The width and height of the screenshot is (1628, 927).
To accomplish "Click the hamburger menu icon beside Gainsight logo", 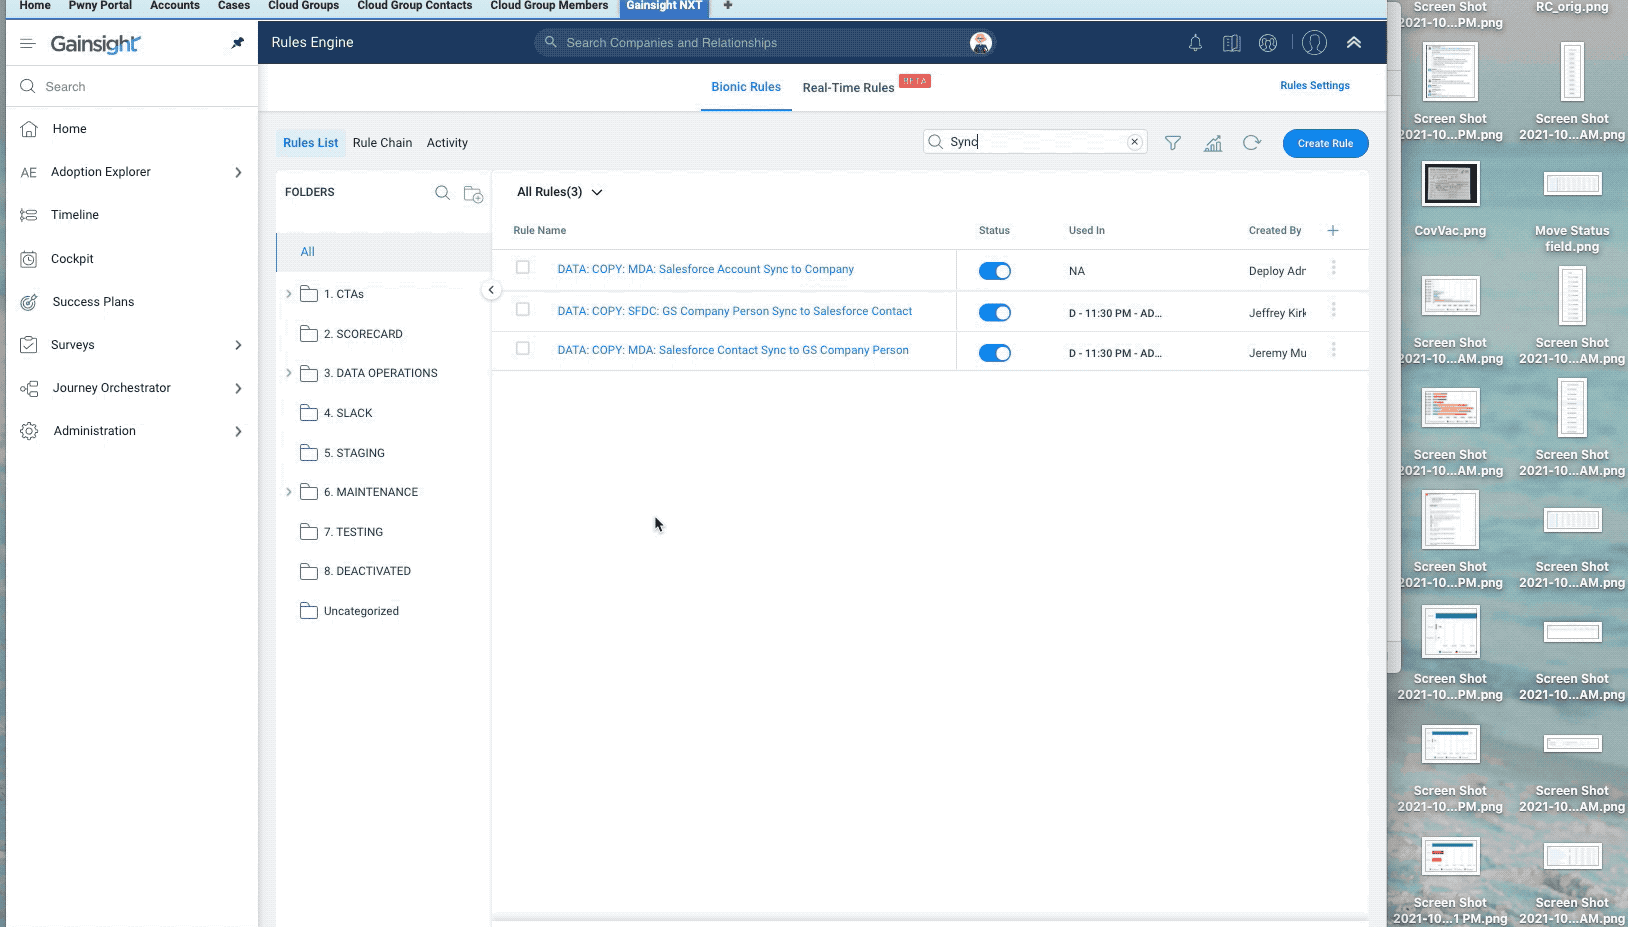I will click(x=28, y=43).
